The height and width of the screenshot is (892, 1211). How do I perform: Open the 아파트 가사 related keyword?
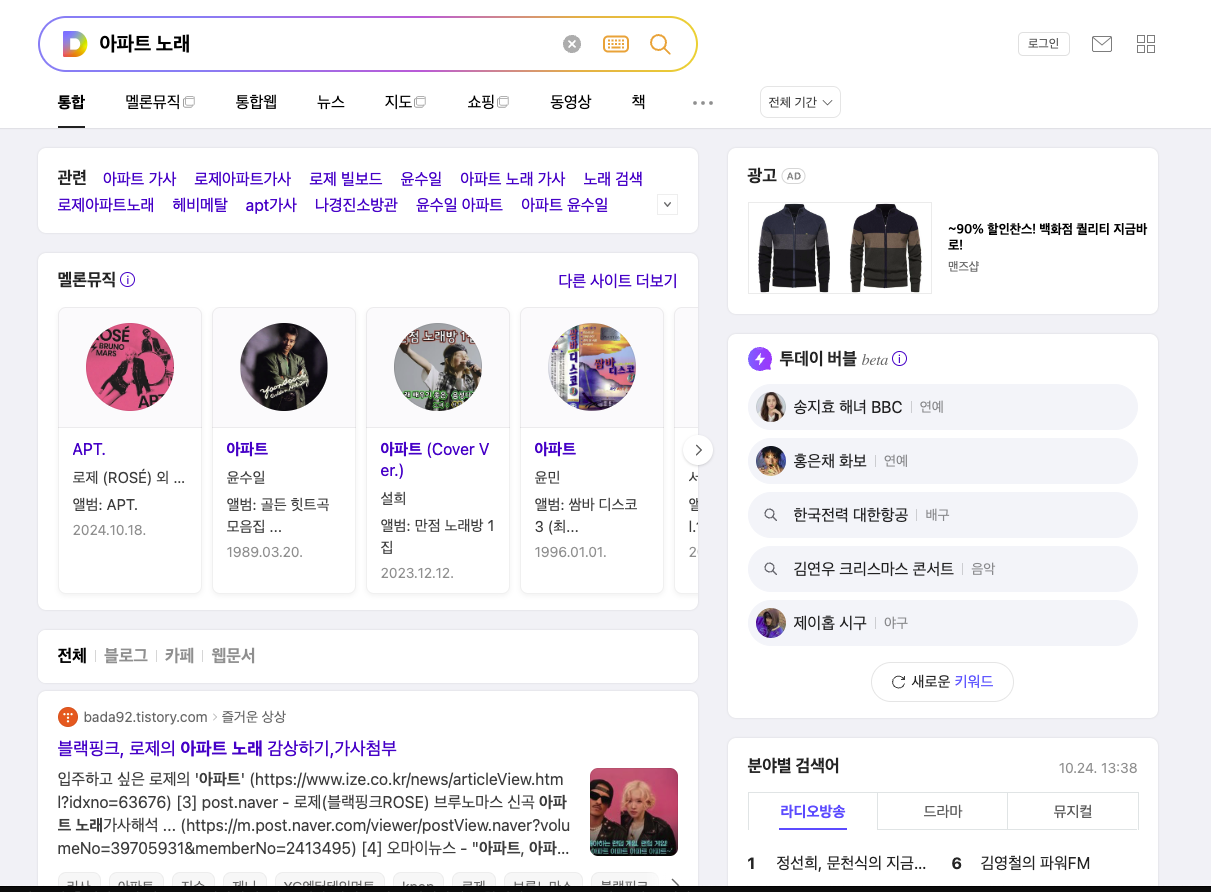pos(139,178)
